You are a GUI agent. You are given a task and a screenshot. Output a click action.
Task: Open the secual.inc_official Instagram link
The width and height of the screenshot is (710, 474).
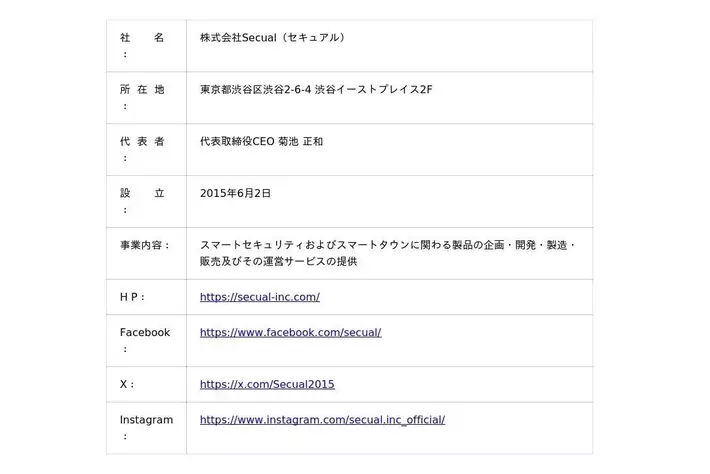[x=322, y=420]
